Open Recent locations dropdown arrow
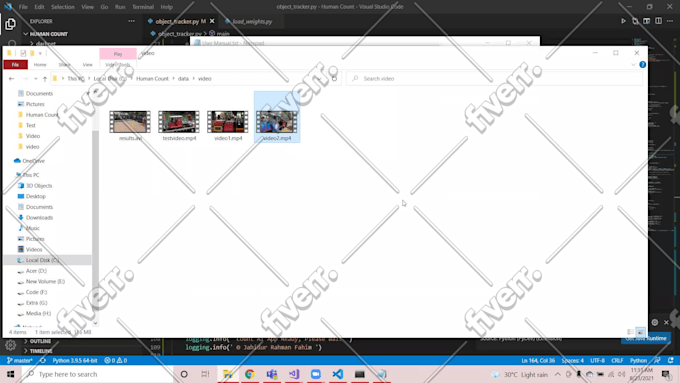 click(36, 79)
